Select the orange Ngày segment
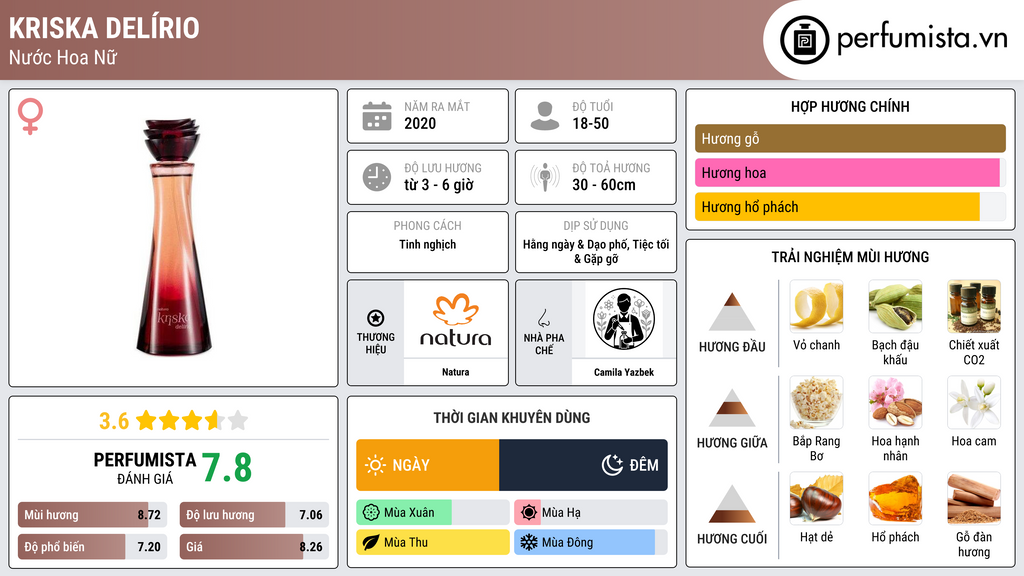 coord(428,465)
